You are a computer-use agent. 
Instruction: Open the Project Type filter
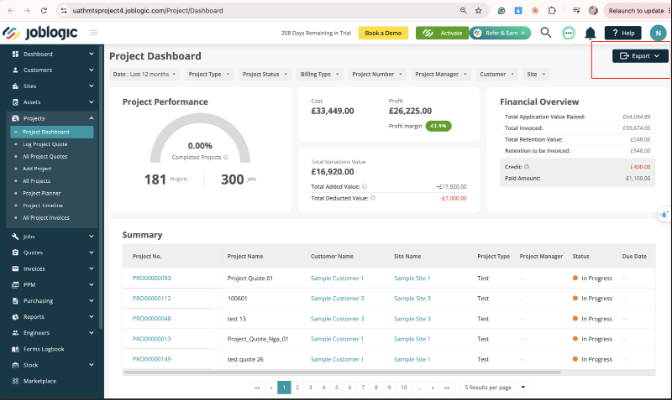point(209,74)
